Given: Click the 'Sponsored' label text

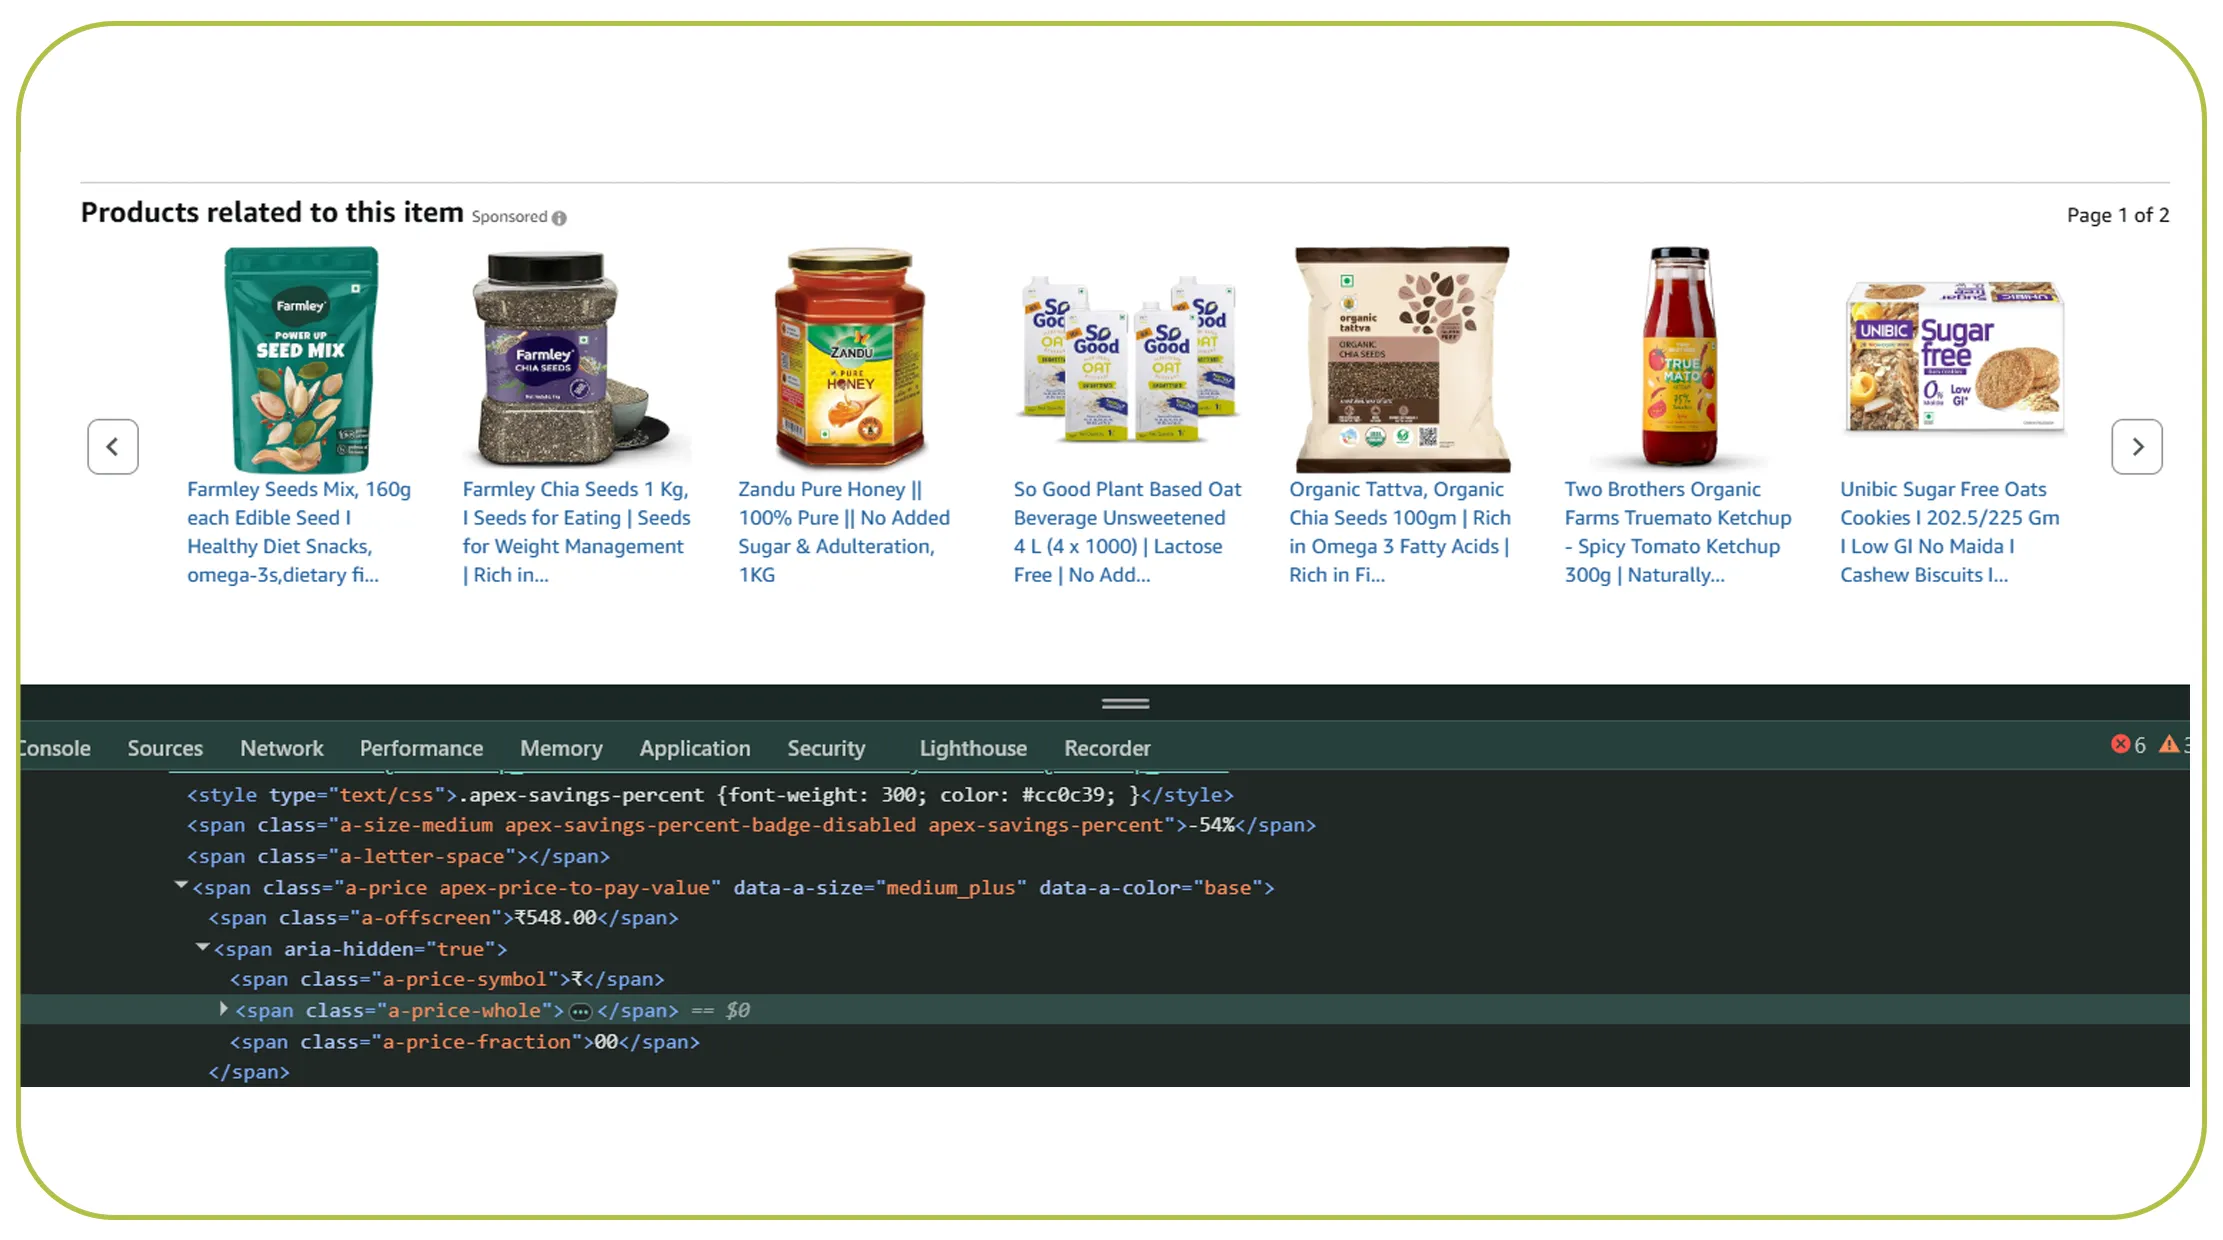Looking at the screenshot, I should click(x=509, y=217).
